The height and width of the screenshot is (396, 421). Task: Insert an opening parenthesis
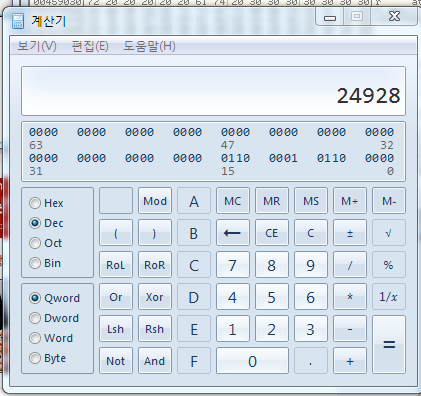tap(116, 233)
